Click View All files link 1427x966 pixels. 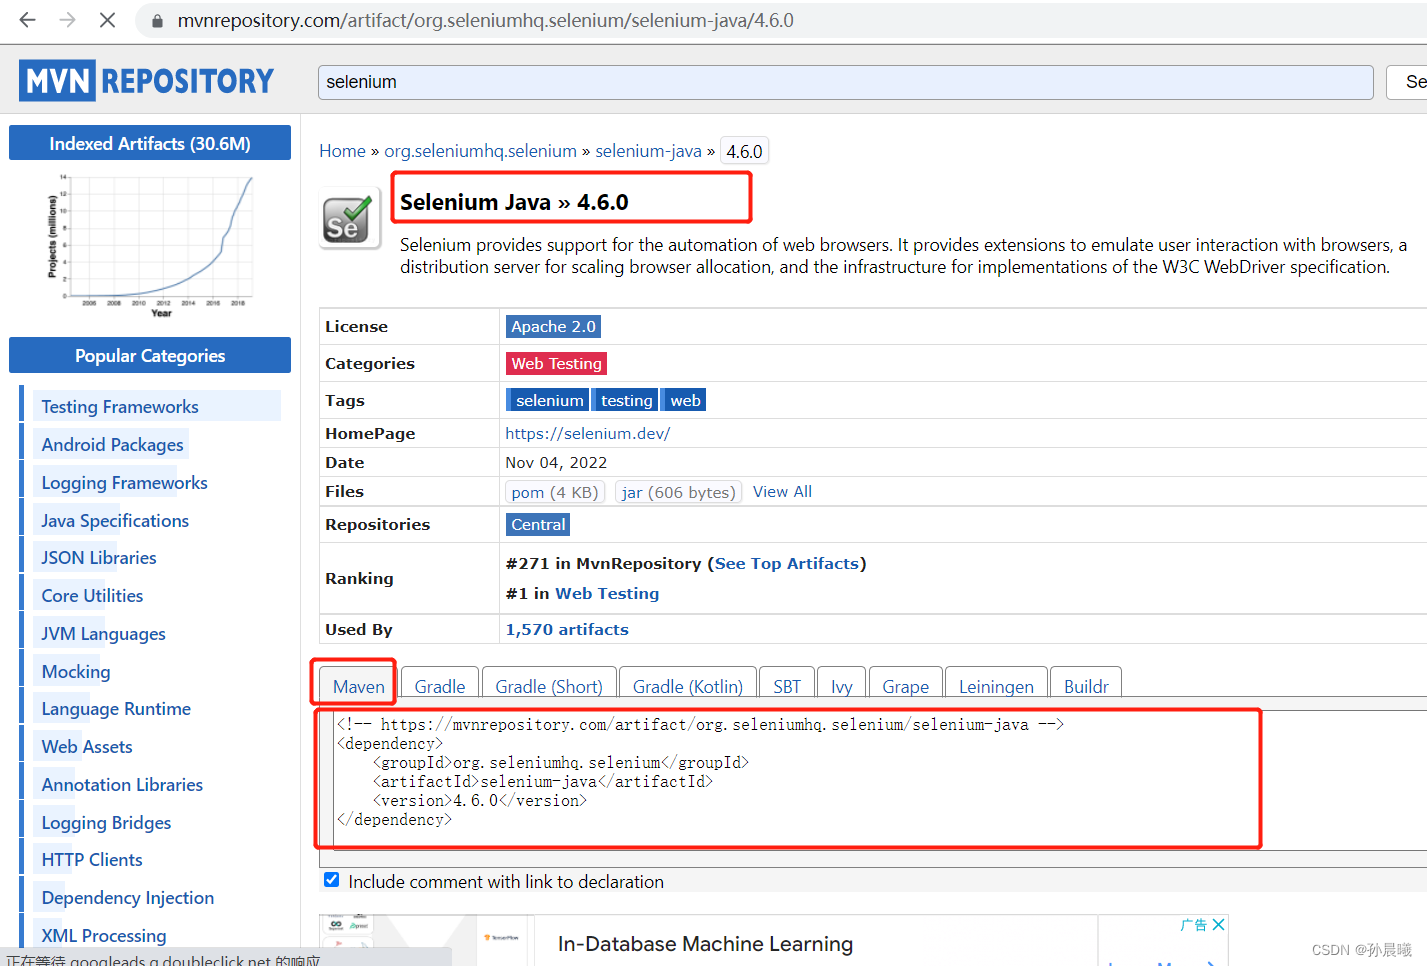[x=782, y=491]
